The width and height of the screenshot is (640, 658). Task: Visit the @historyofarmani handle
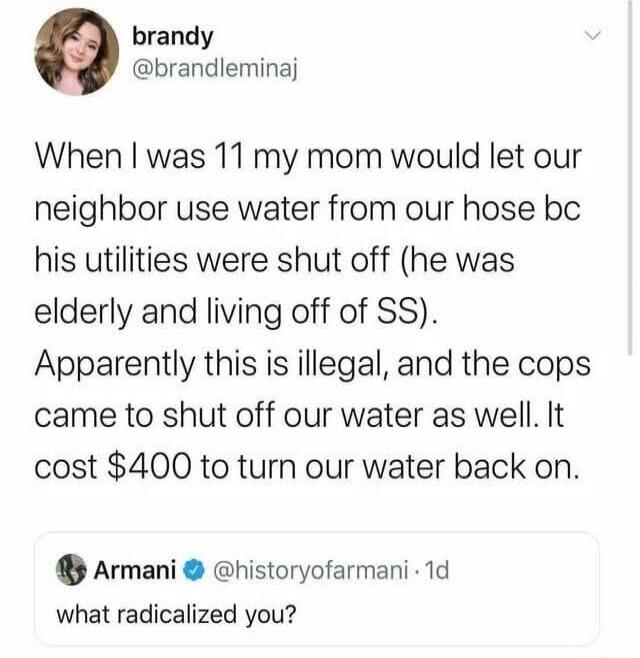tap(311, 570)
